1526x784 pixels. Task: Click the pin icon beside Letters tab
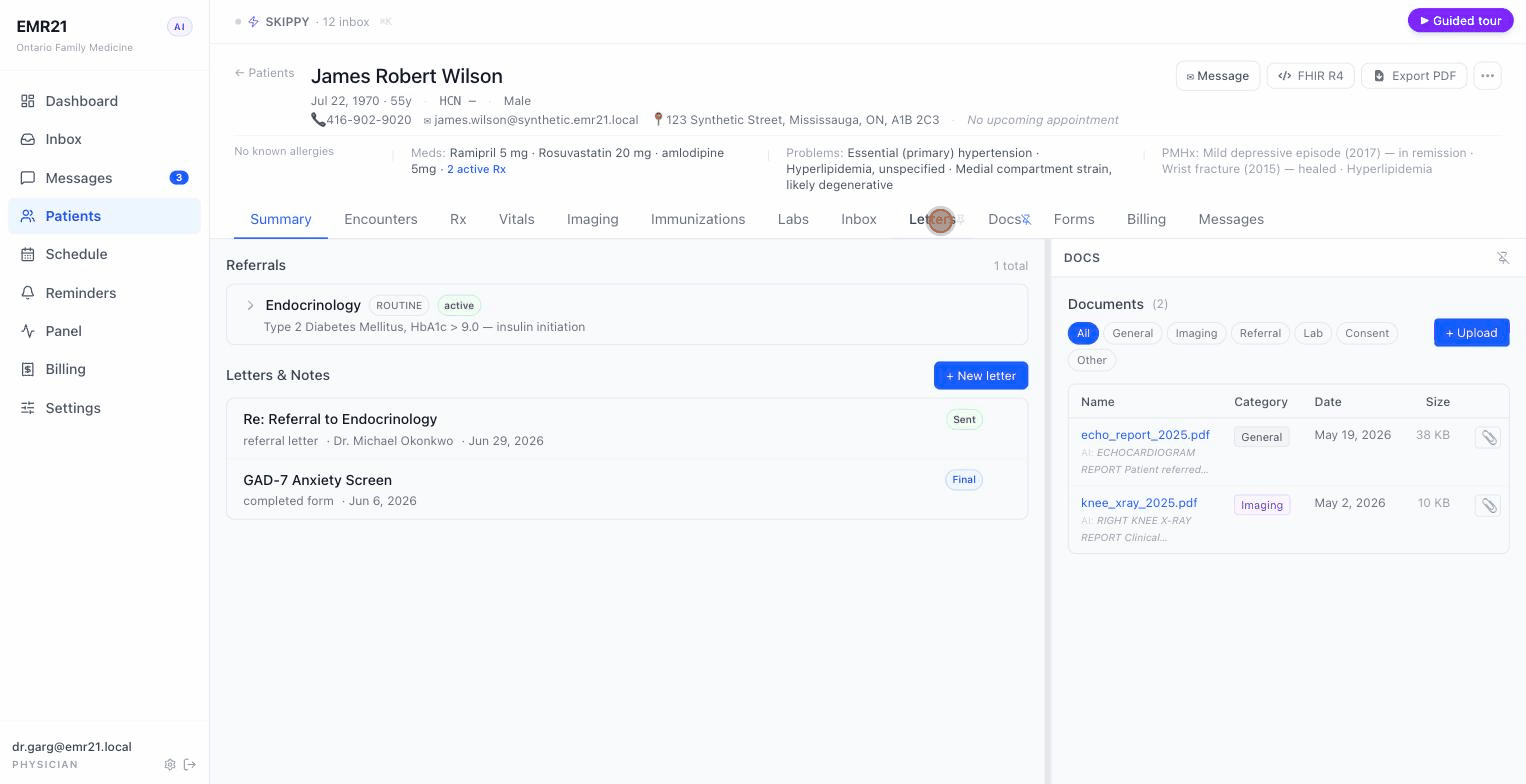click(x=960, y=219)
